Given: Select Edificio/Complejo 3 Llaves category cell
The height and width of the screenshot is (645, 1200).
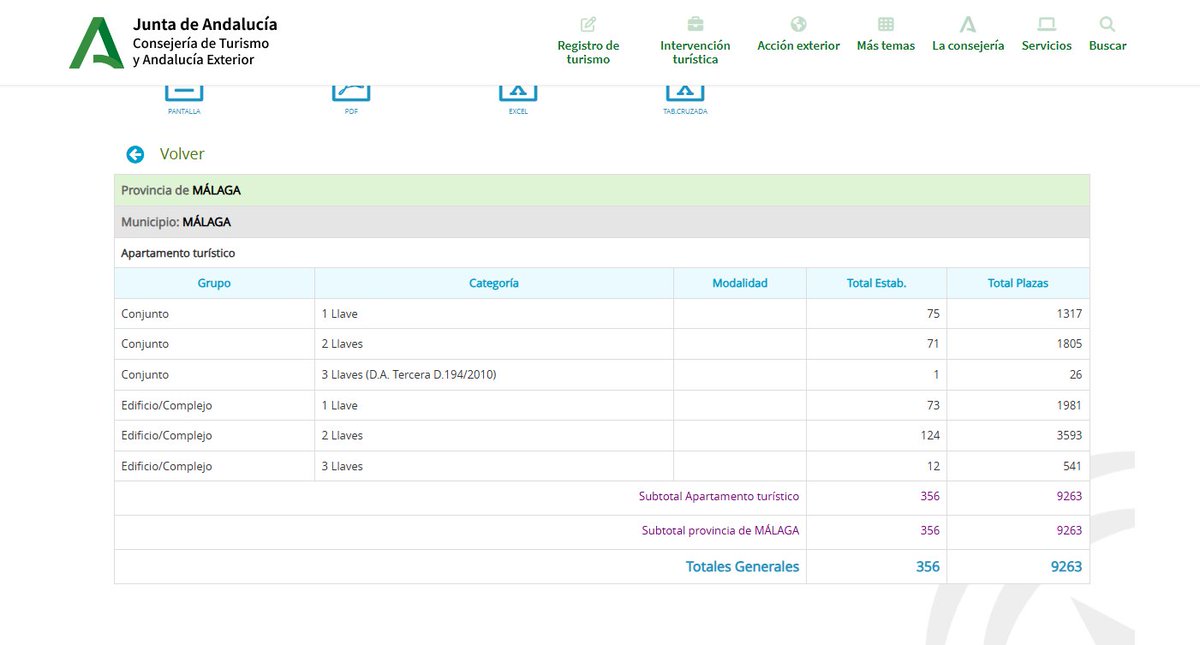Looking at the screenshot, I should [494, 467].
